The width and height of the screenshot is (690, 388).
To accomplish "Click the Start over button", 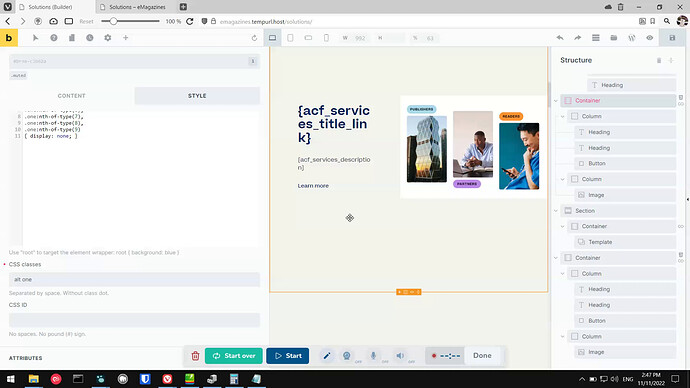I will pos(234,355).
